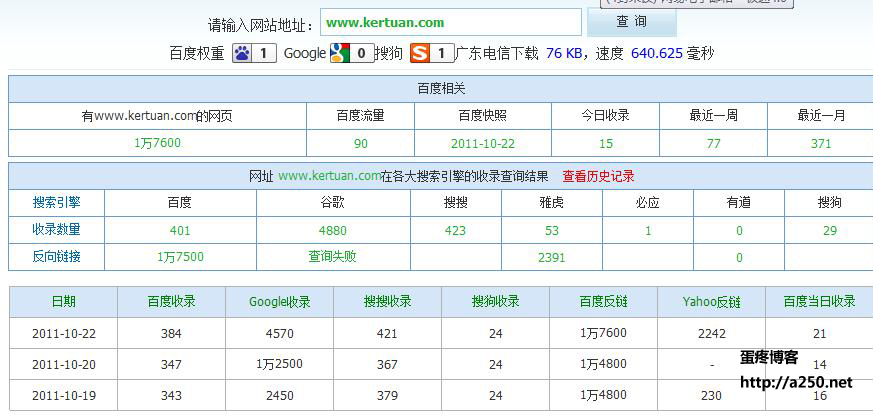Click the Google收录 column header
This screenshot has width=873, height=416.
point(279,302)
